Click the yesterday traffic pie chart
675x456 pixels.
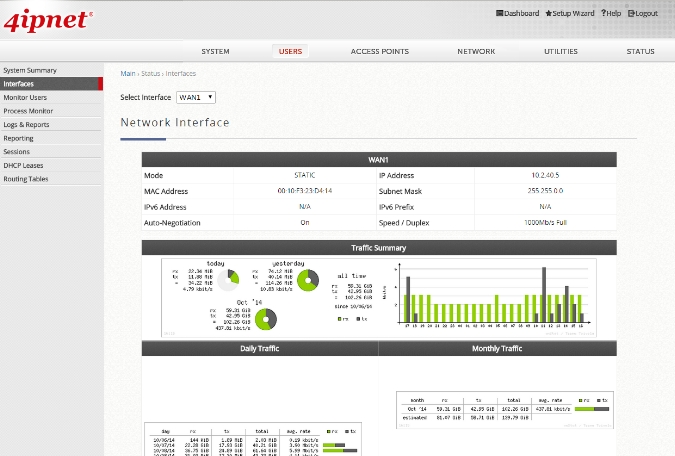(x=307, y=278)
